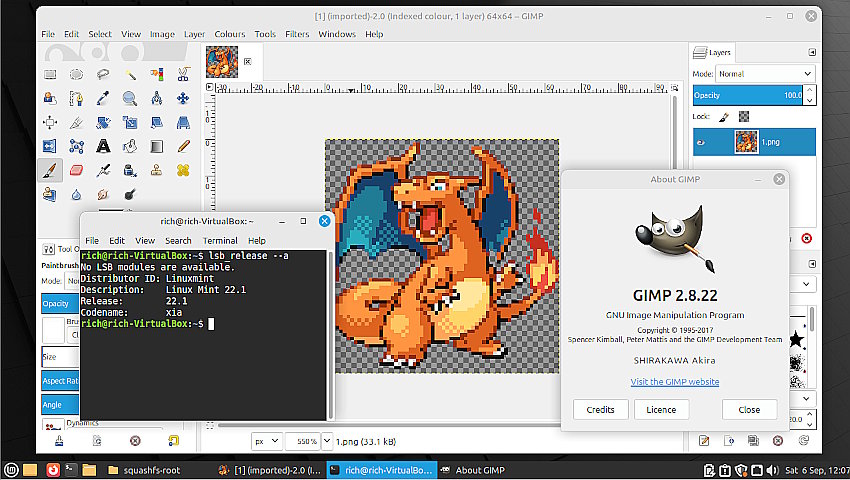Open the Visit the GIMP website link

click(674, 382)
